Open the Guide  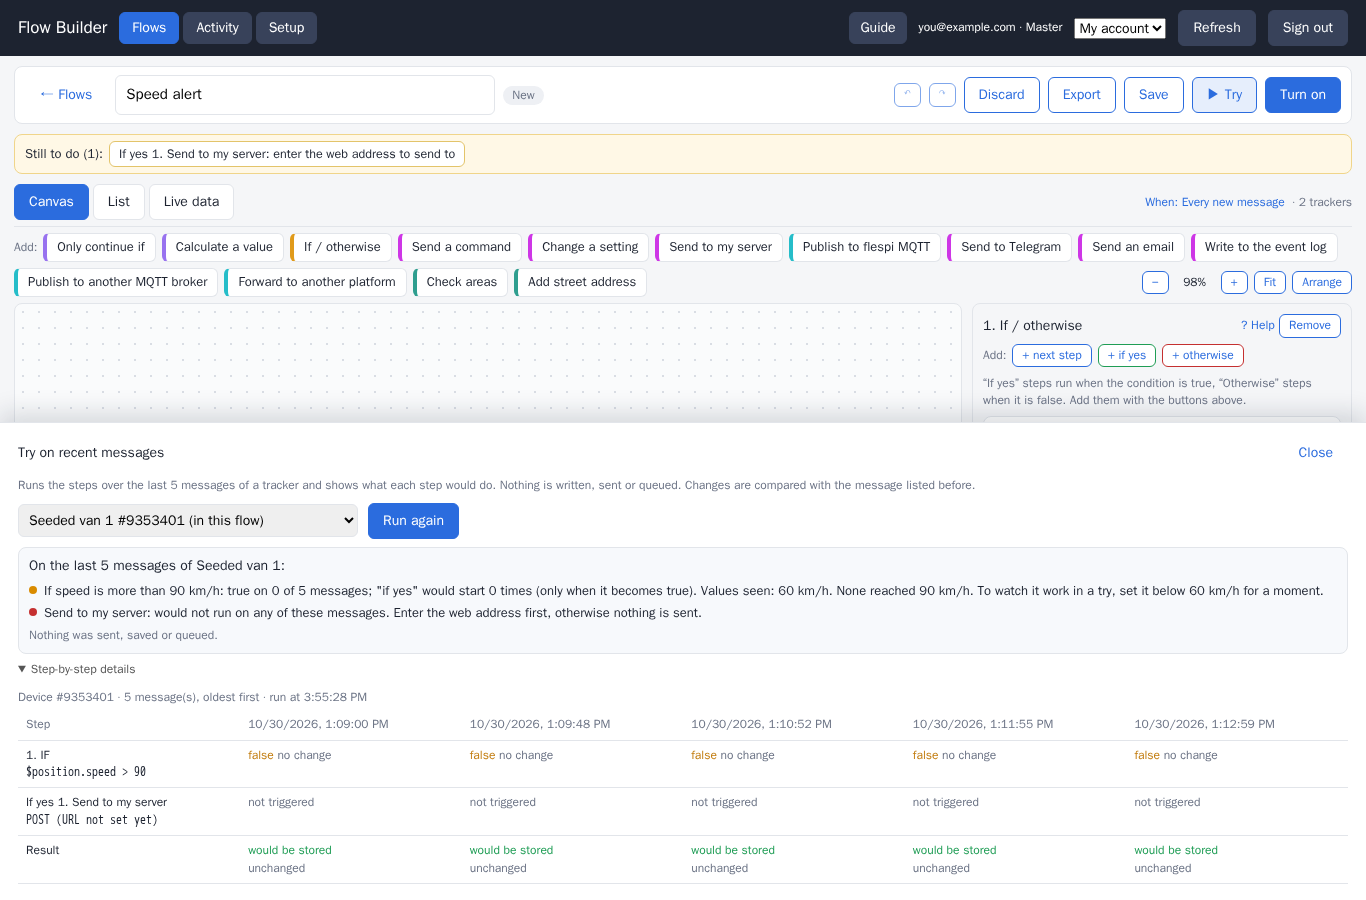(x=878, y=28)
